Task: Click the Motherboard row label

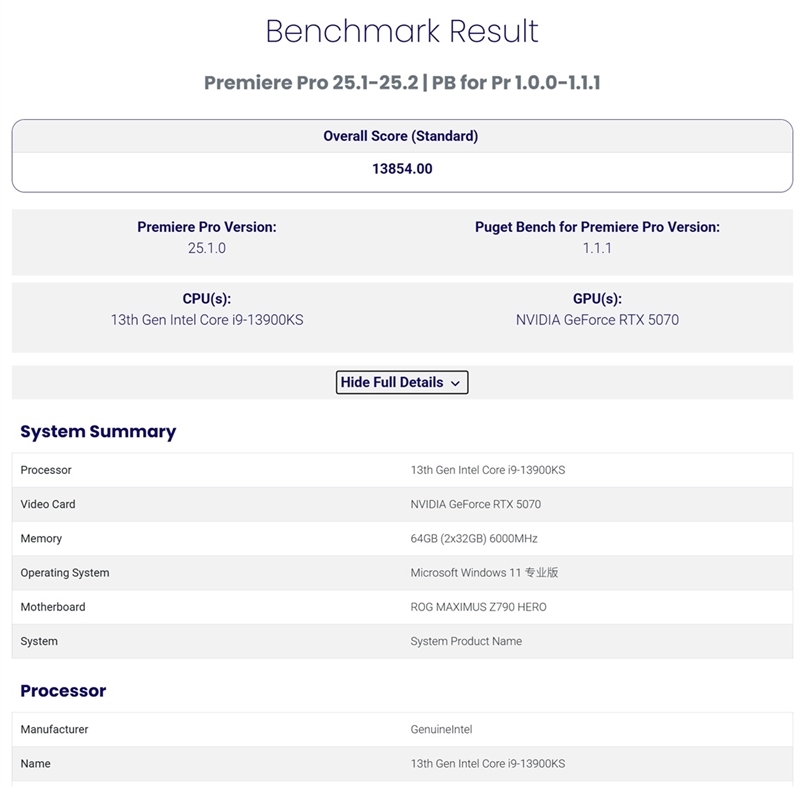Action: coord(53,607)
